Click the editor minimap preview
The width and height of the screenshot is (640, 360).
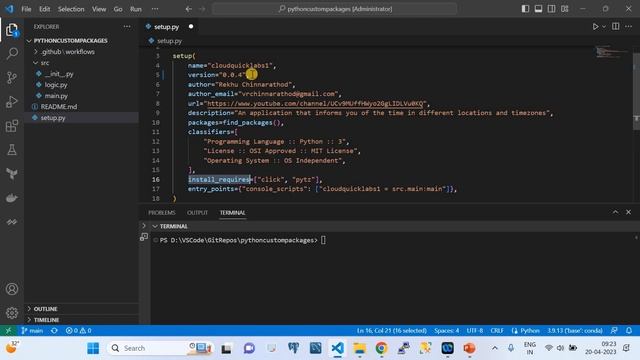tap(612, 52)
